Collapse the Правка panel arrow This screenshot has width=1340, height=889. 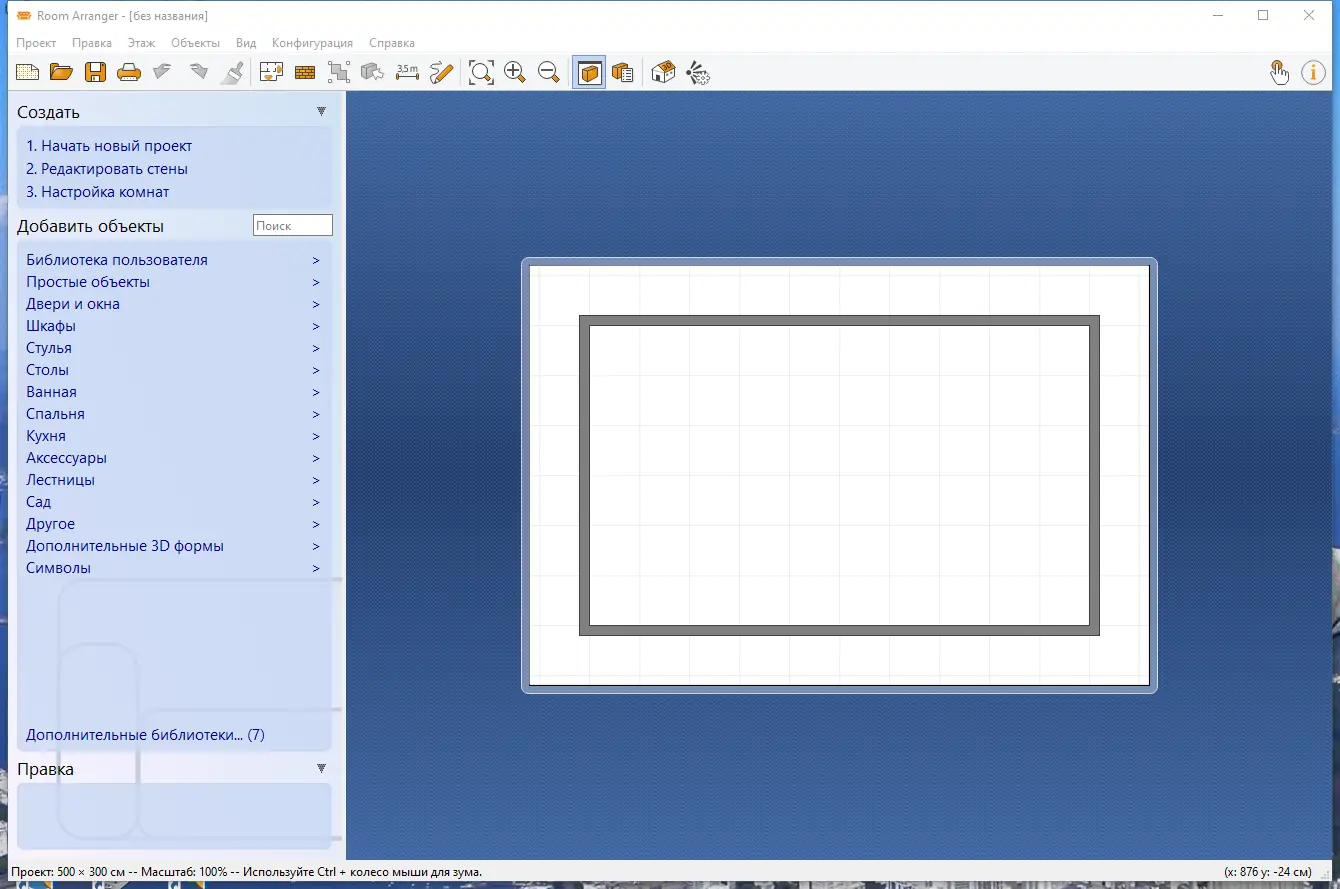(x=321, y=769)
